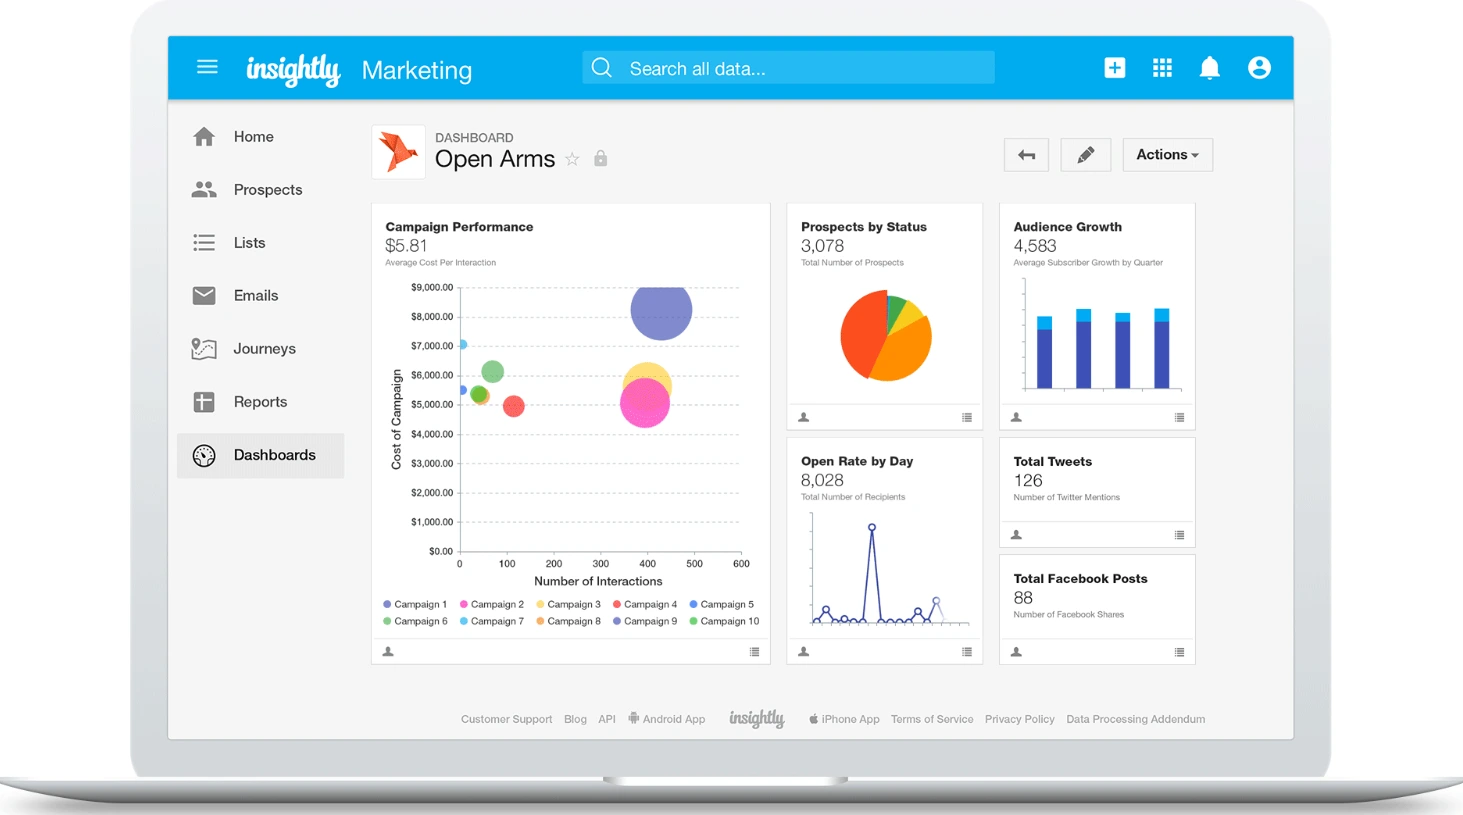Click user icon on Prospects by Status card
The image size is (1463, 815).
click(803, 417)
